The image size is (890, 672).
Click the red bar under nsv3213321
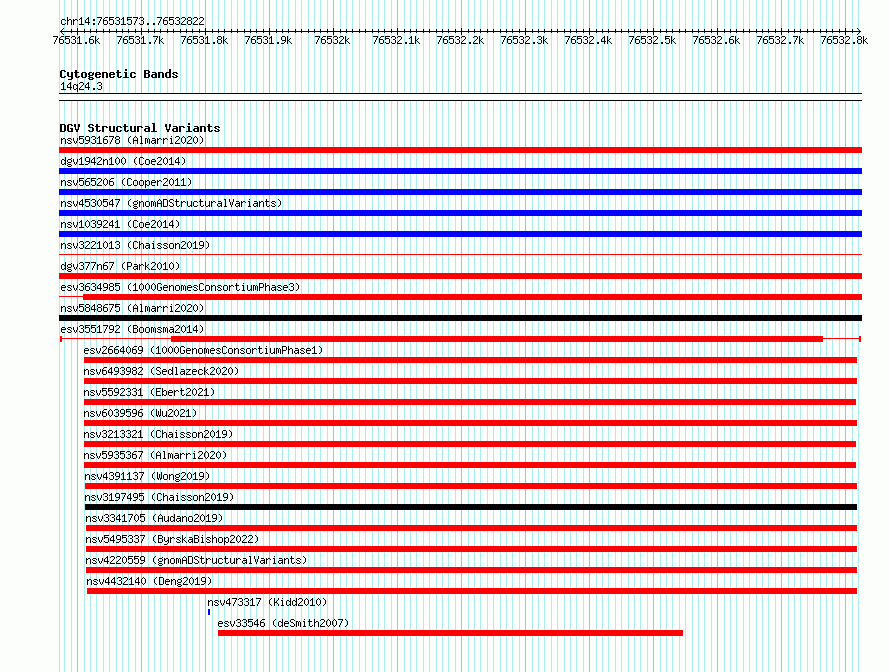click(469, 444)
